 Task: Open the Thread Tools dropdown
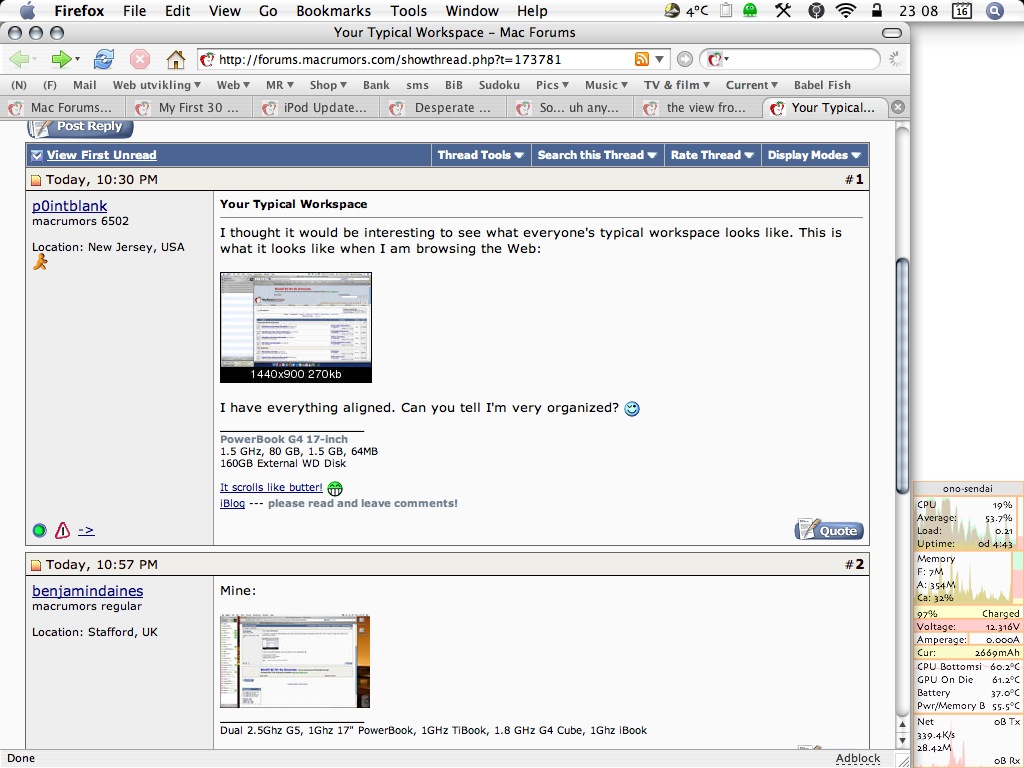point(481,155)
